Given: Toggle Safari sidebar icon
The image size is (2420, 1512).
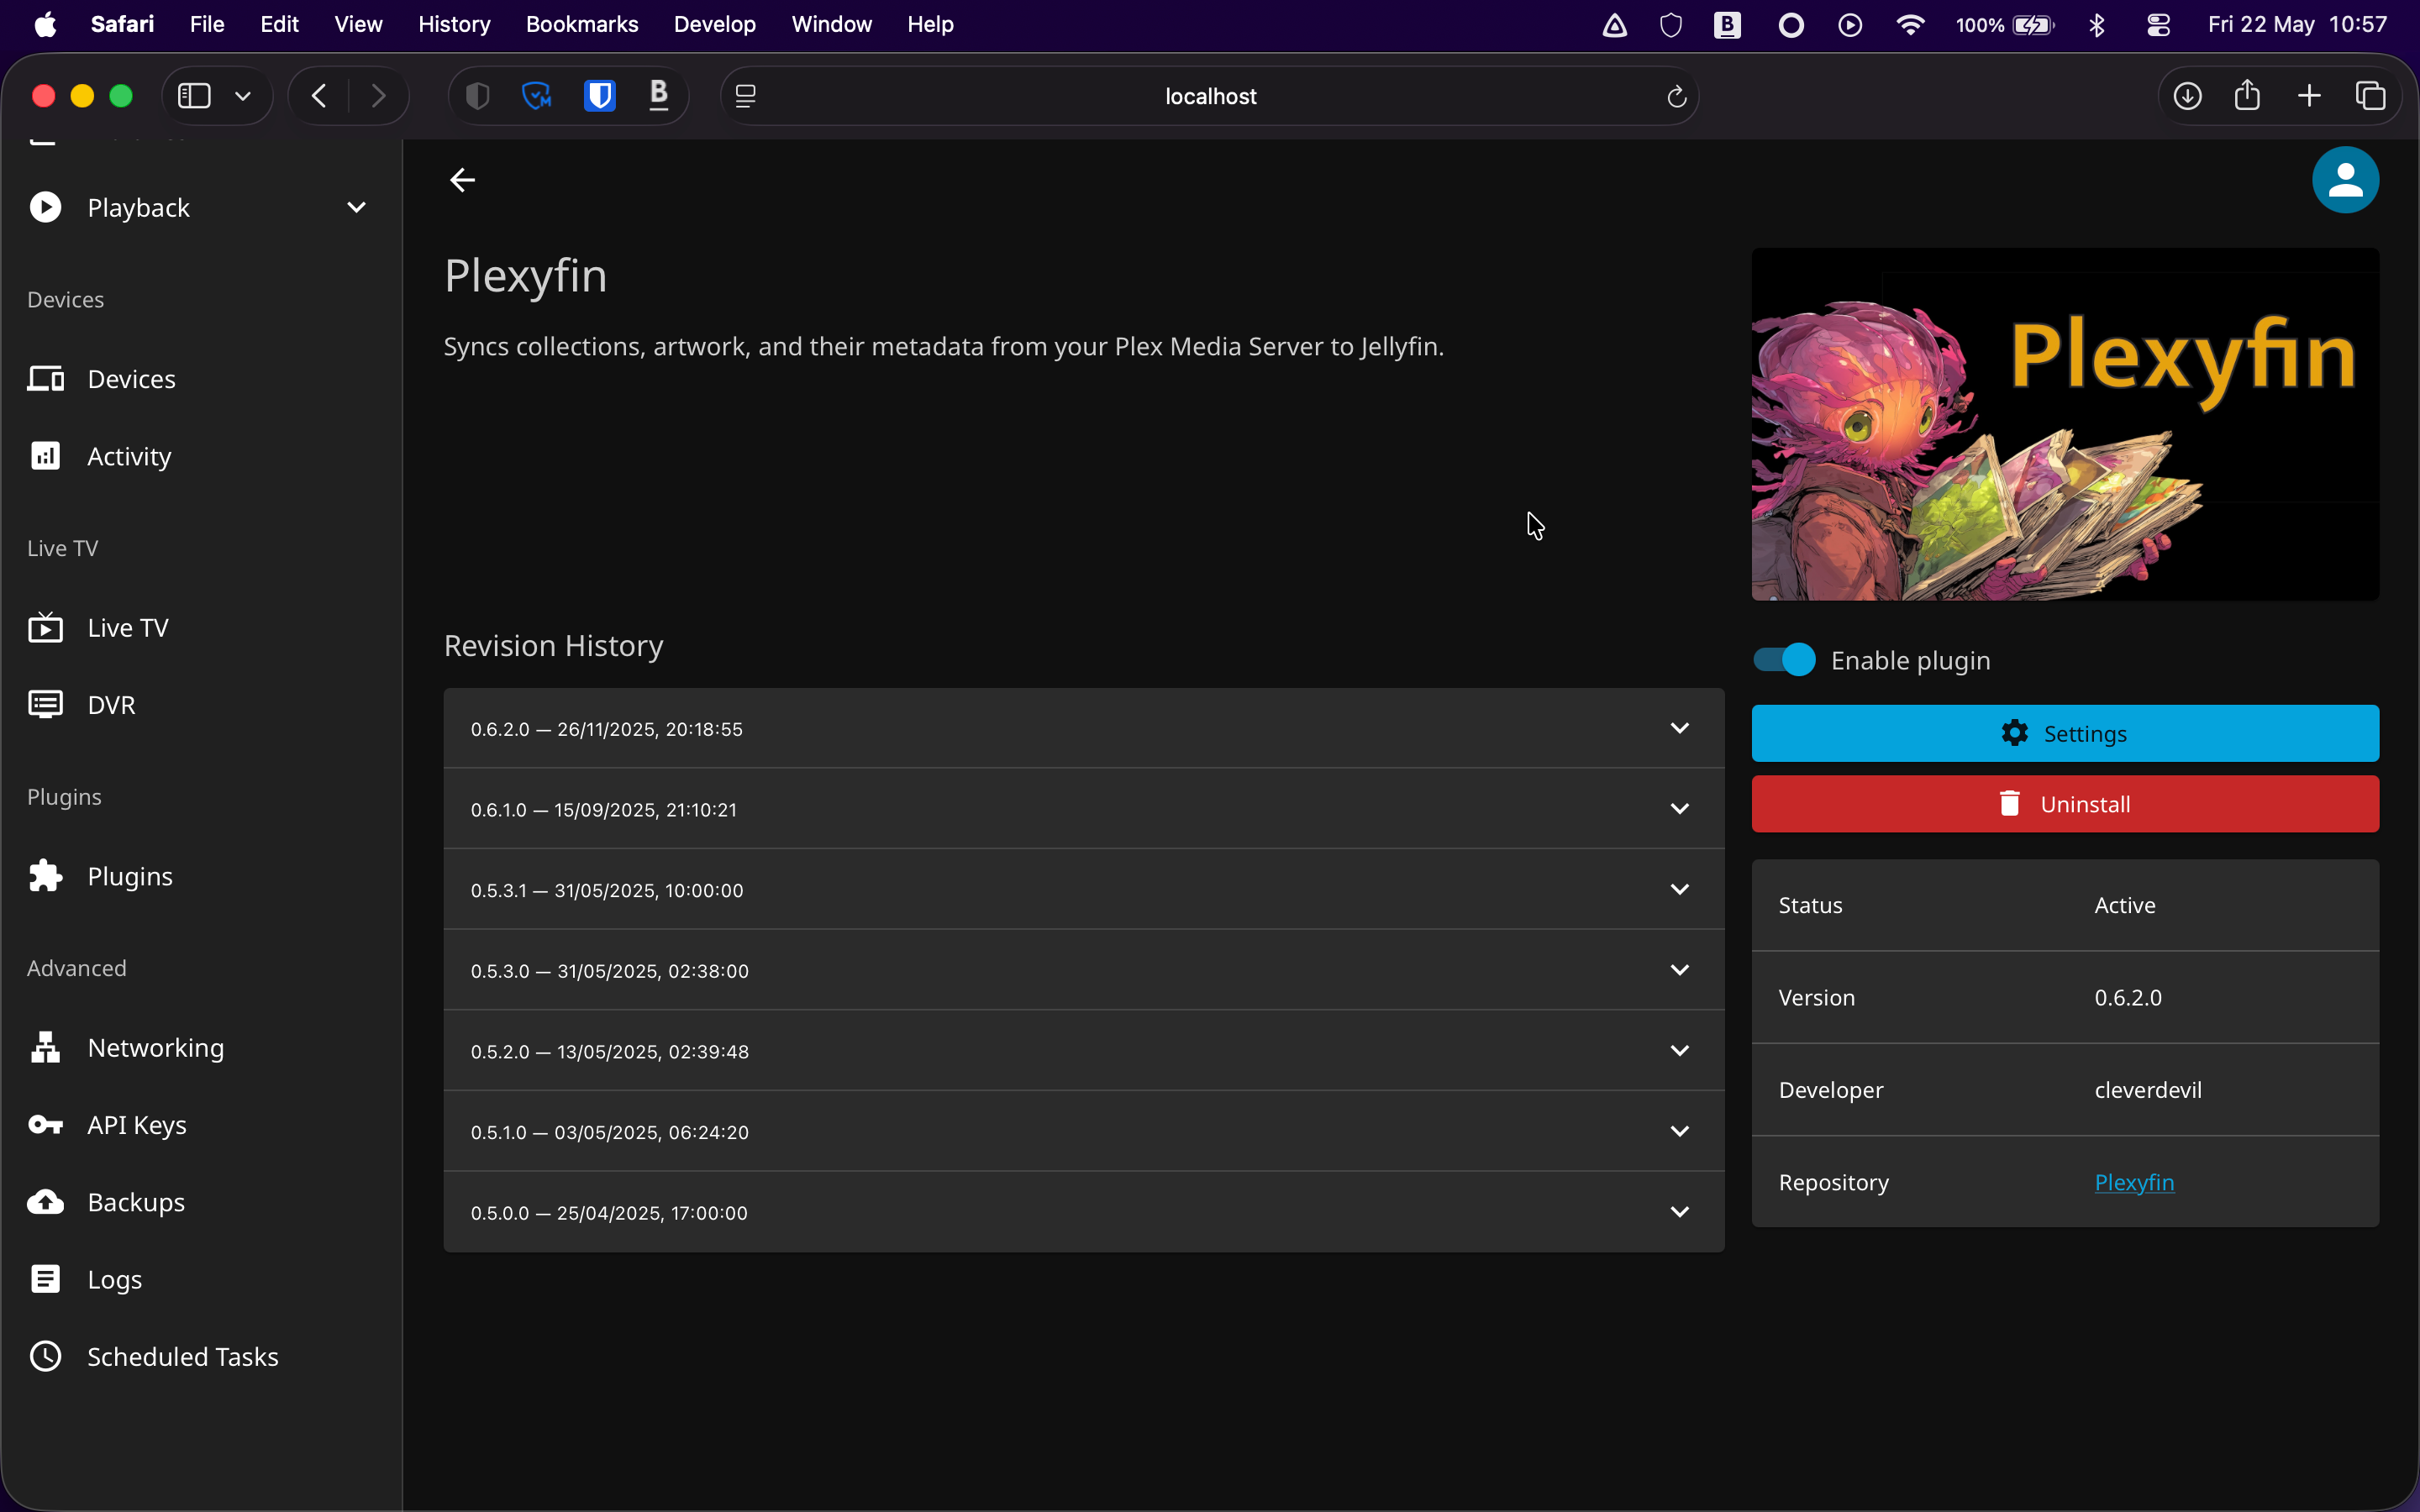Looking at the screenshot, I should 194,96.
